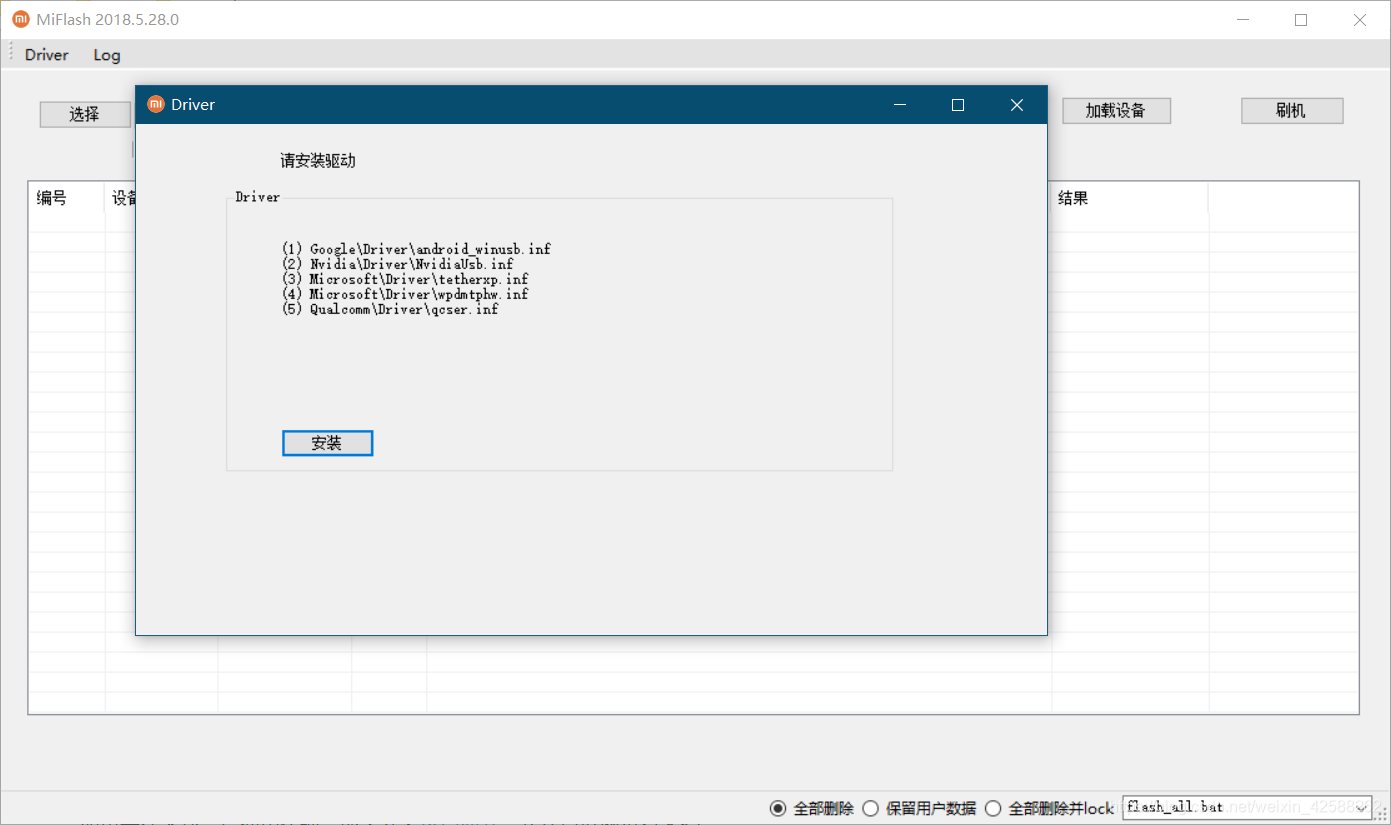The height and width of the screenshot is (825, 1391).
Task: Click the Driver group box label
Action: point(258,197)
